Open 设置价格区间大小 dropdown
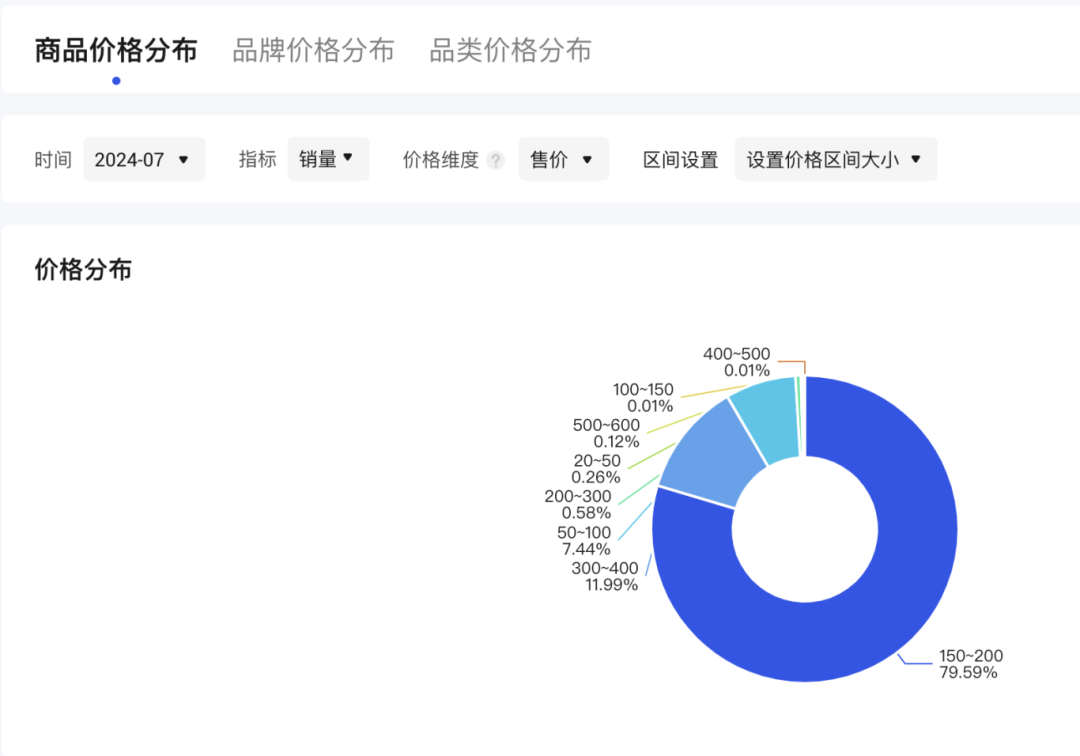This screenshot has width=1080, height=756. pyautogui.click(x=836, y=159)
